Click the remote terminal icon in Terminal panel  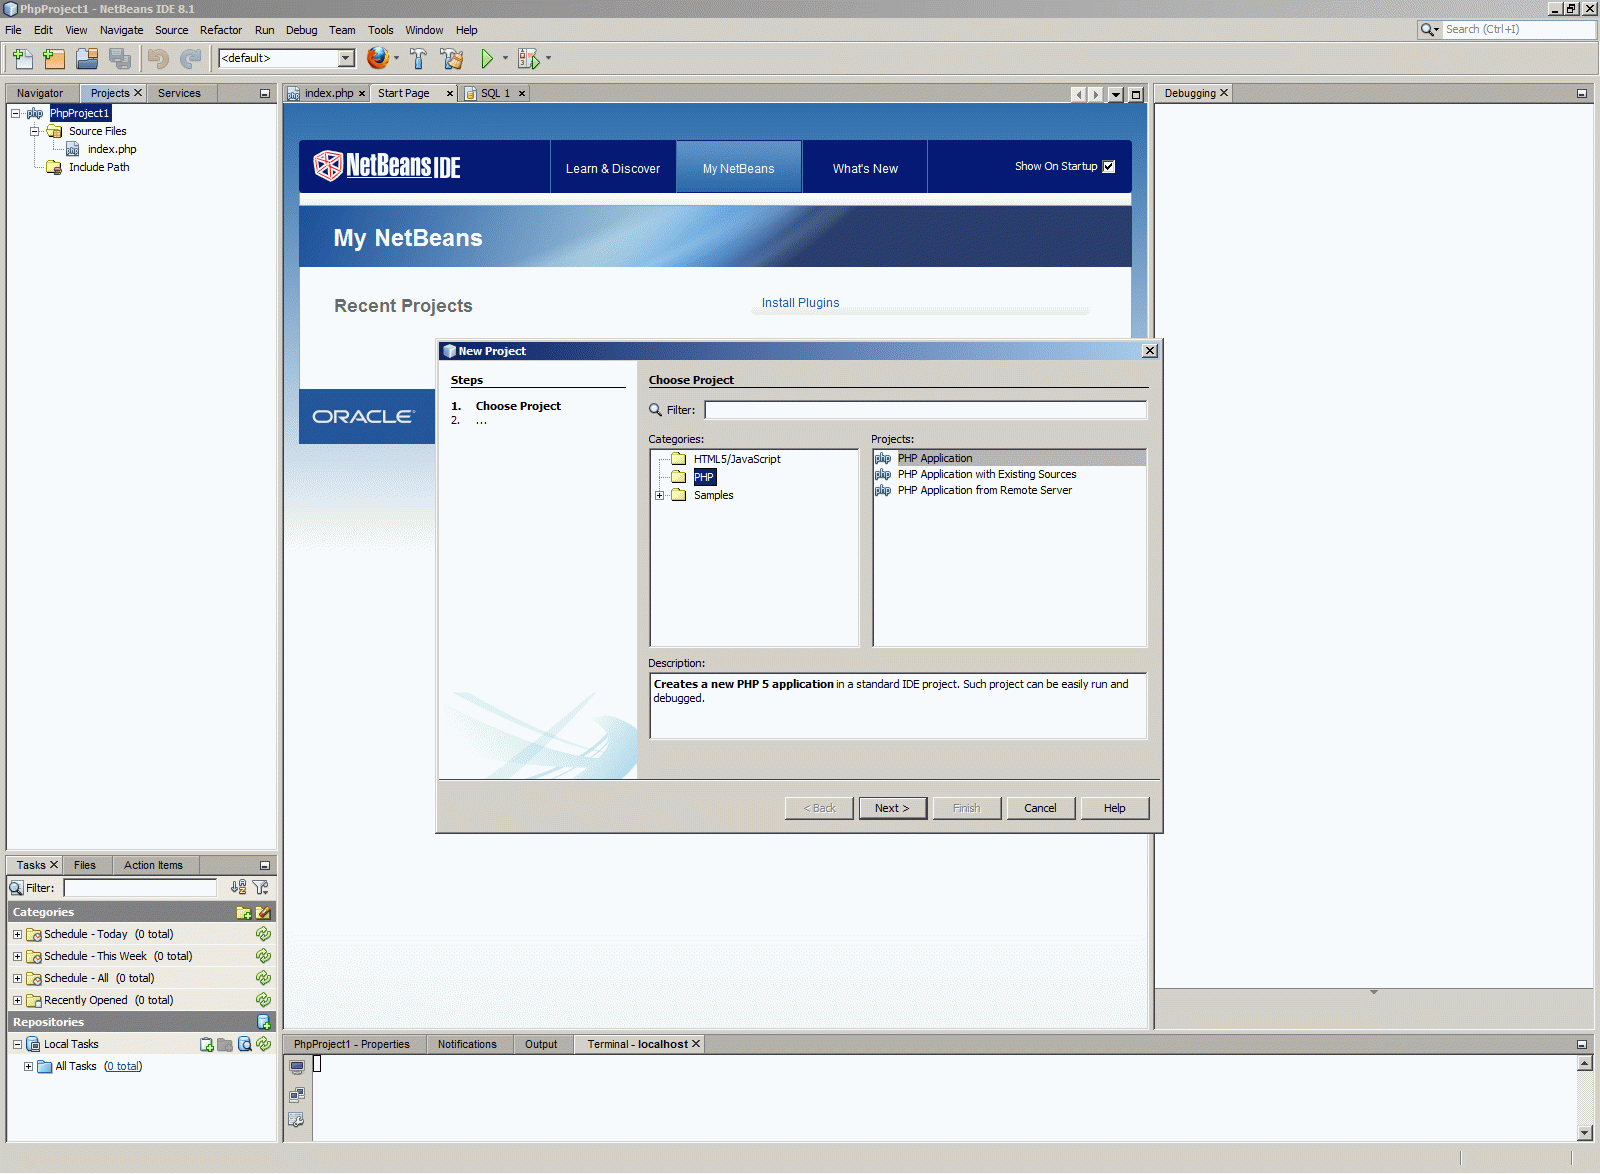(297, 1095)
